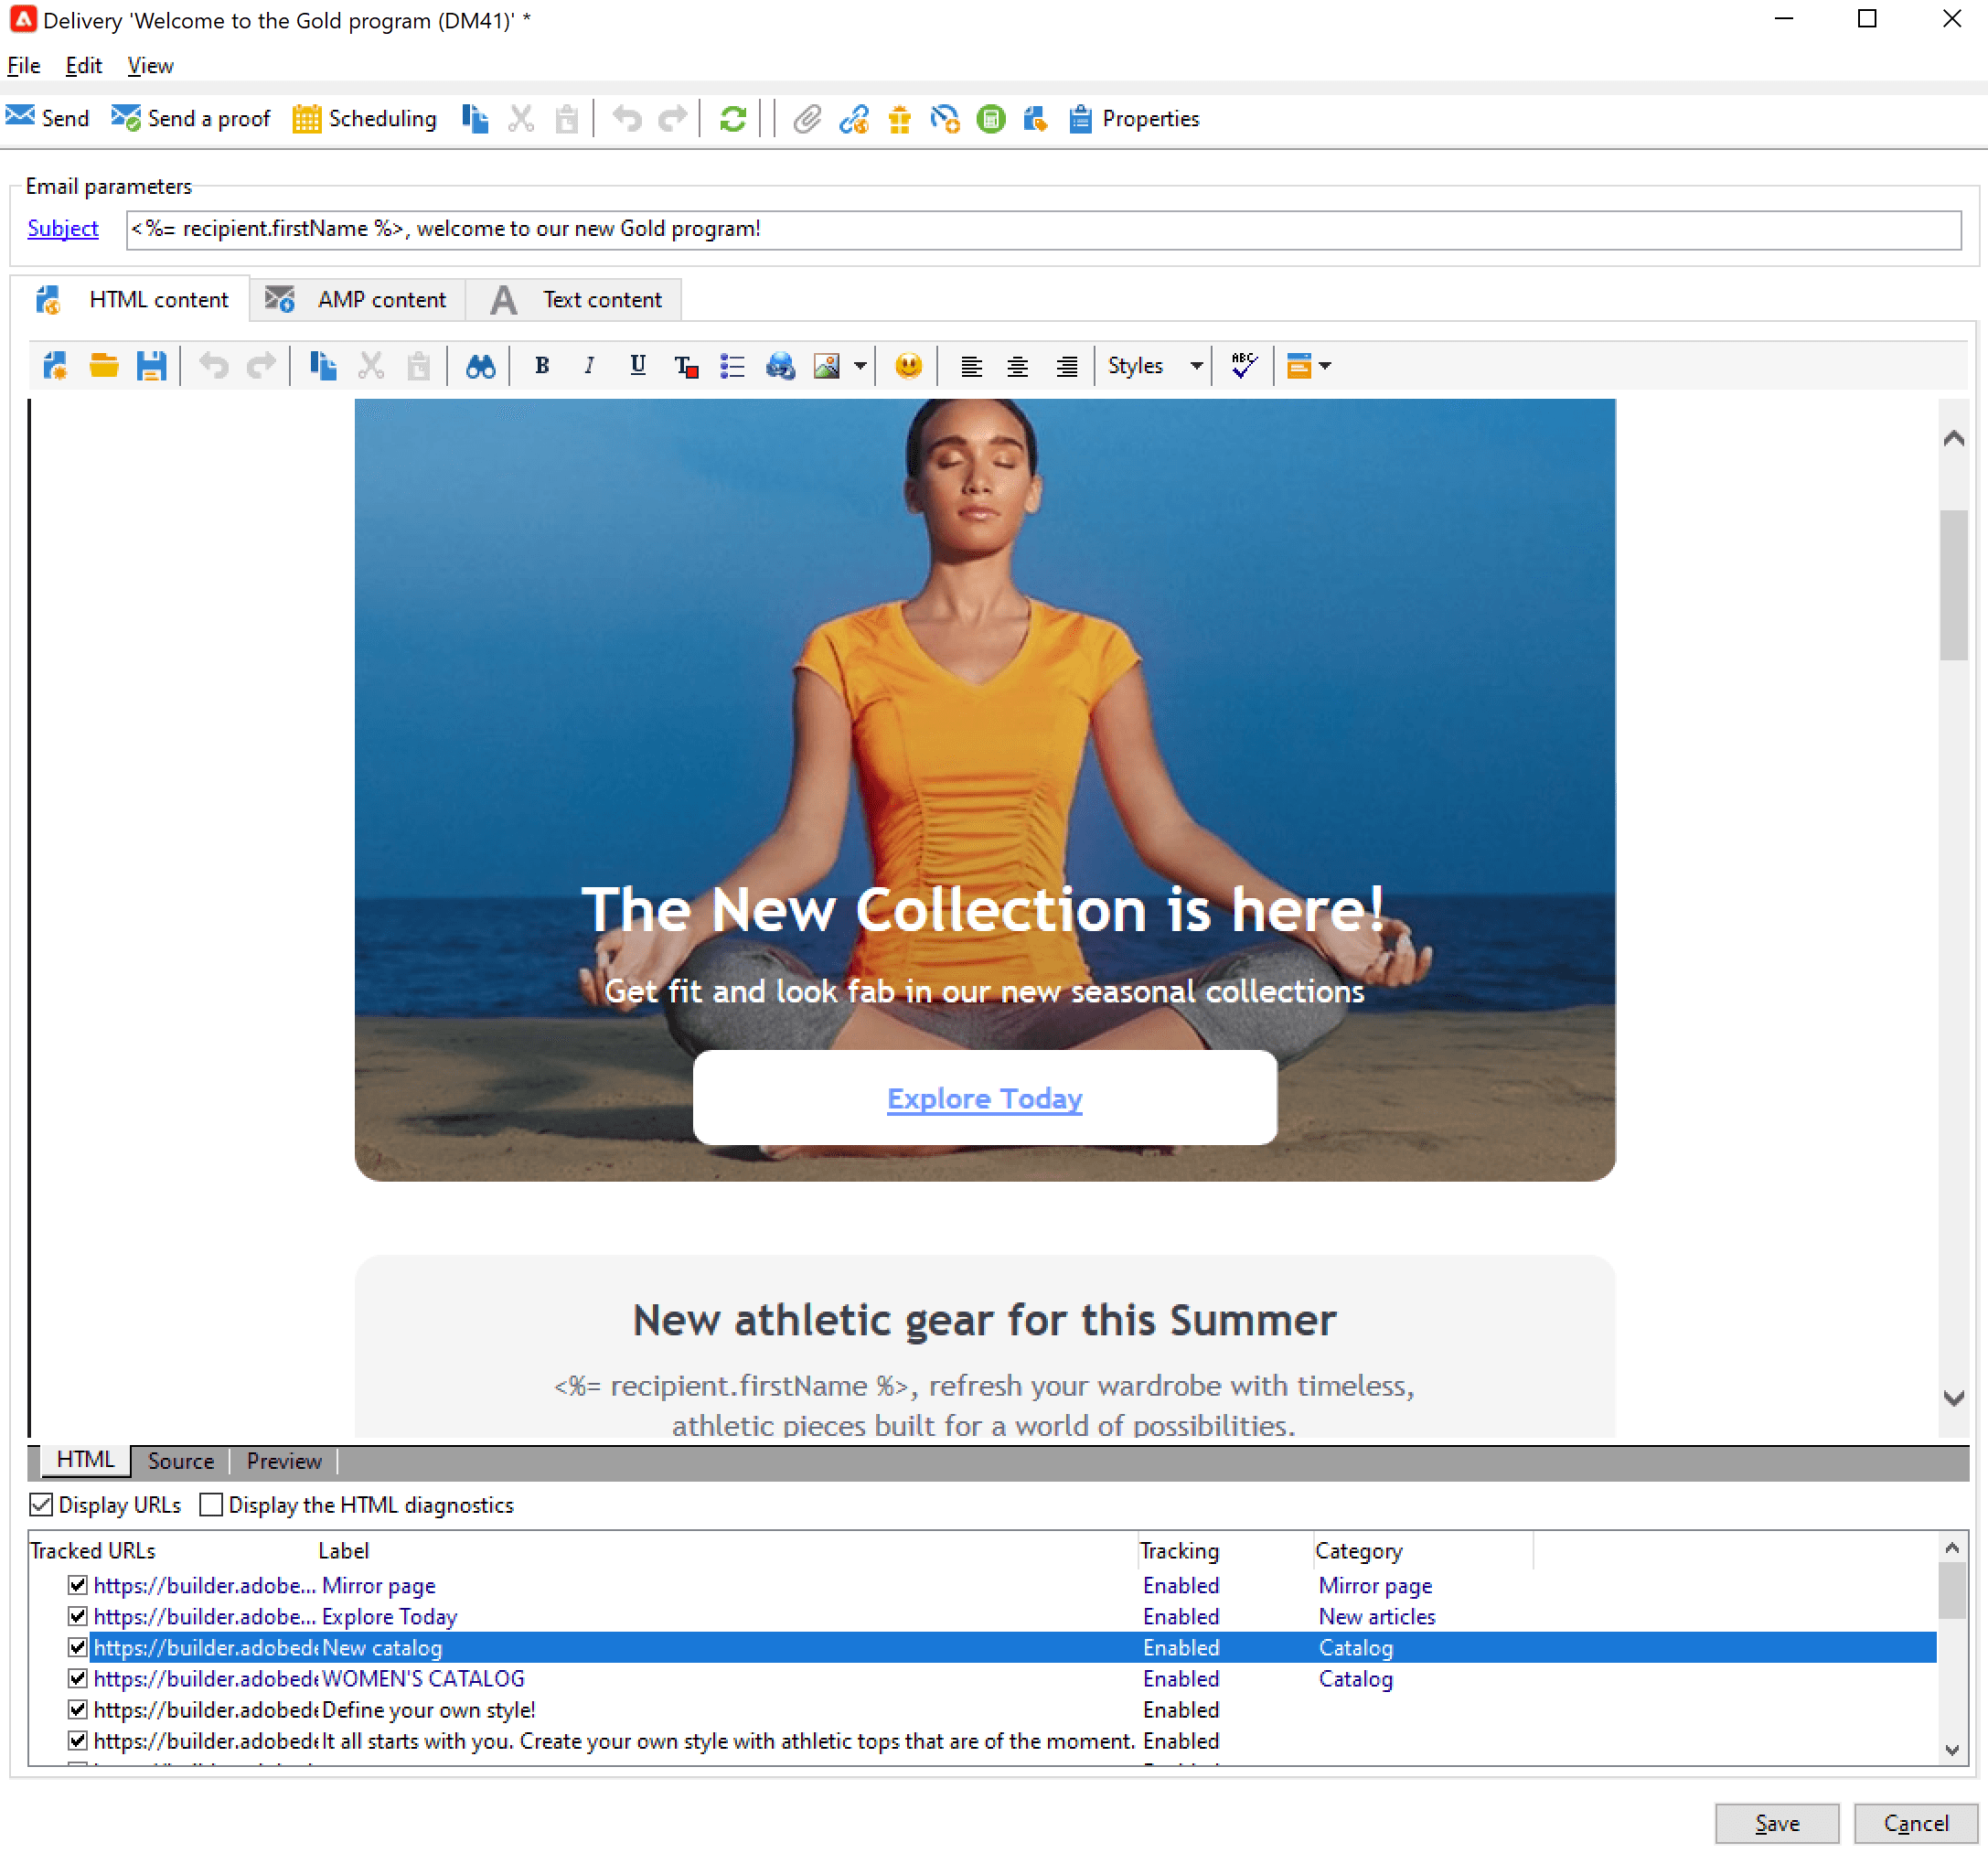Insert a hyperlink using the globe icon
1988x1853 pixels.
(780, 365)
